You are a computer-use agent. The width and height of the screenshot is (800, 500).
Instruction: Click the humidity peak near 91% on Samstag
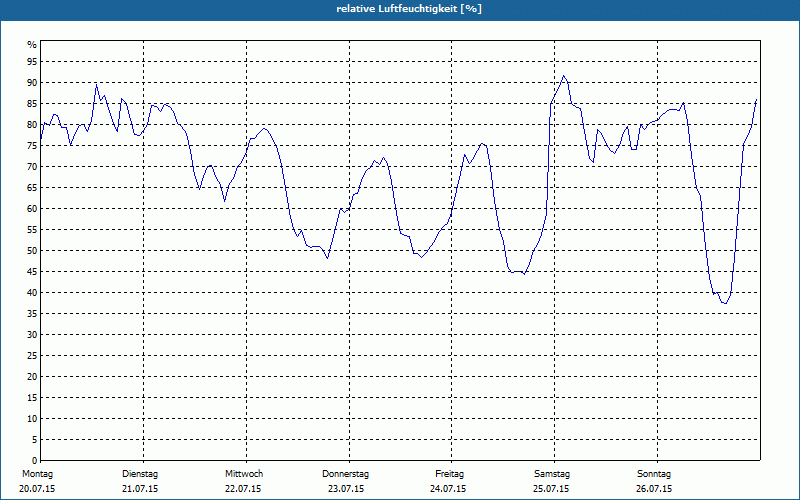coord(563,76)
